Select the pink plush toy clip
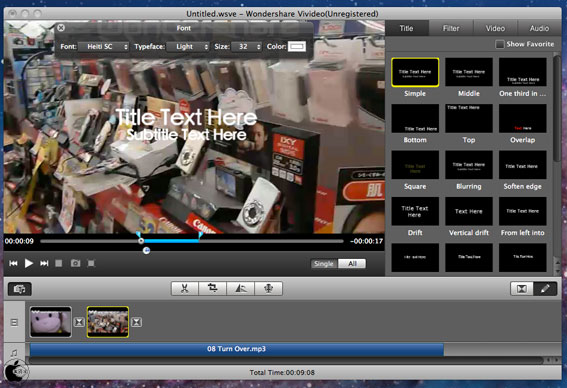 click(51, 322)
